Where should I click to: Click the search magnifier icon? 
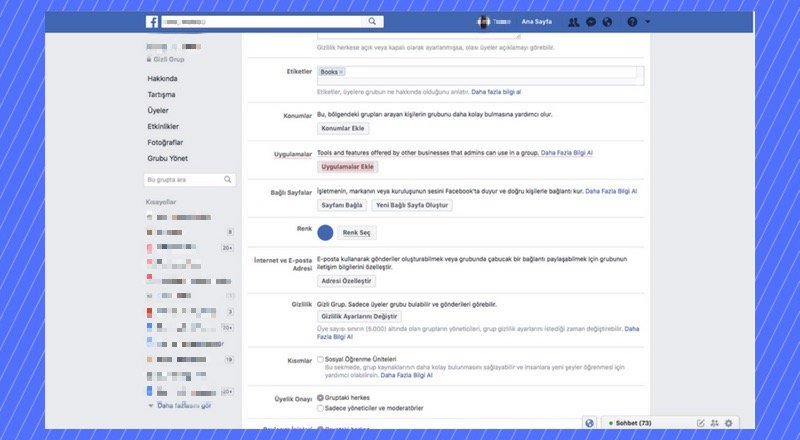tap(372, 21)
